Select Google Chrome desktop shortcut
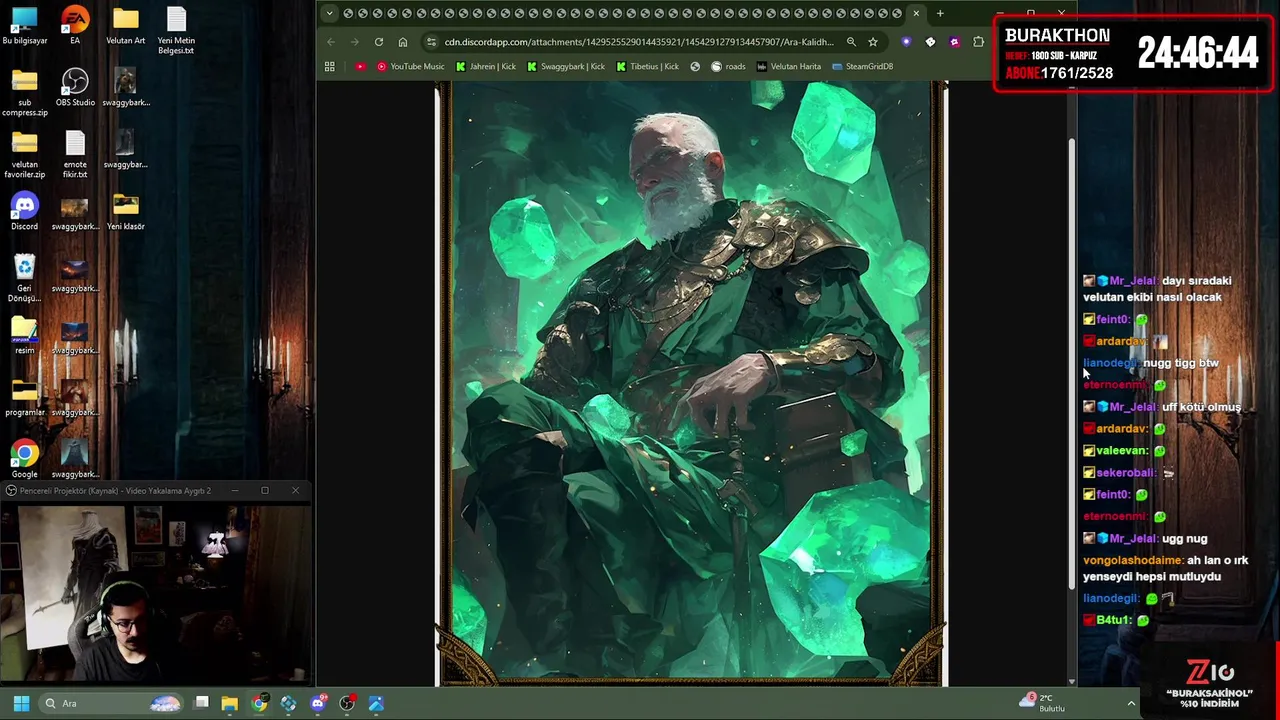 coord(24,460)
